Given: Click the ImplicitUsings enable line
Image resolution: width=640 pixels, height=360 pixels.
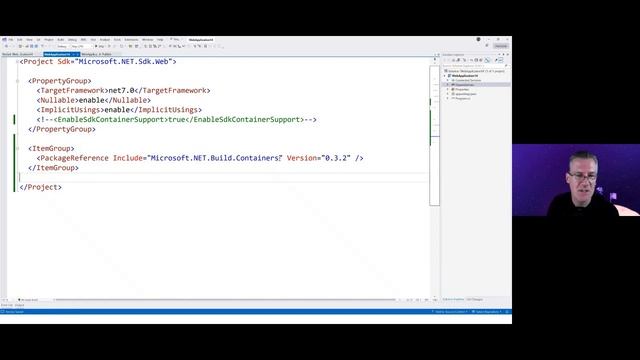Looking at the screenshot, I should point(119,110).
